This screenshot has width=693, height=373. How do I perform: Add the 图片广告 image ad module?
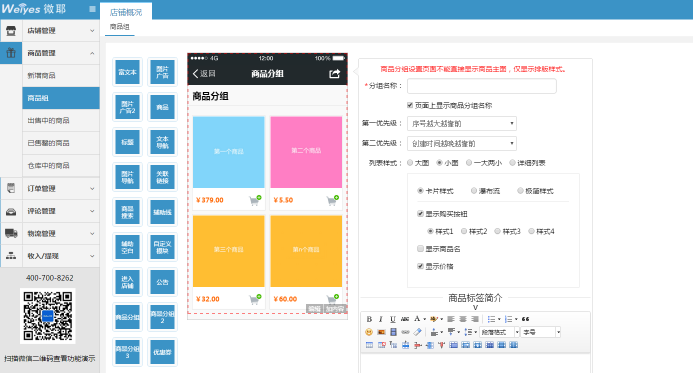(162, 72)
